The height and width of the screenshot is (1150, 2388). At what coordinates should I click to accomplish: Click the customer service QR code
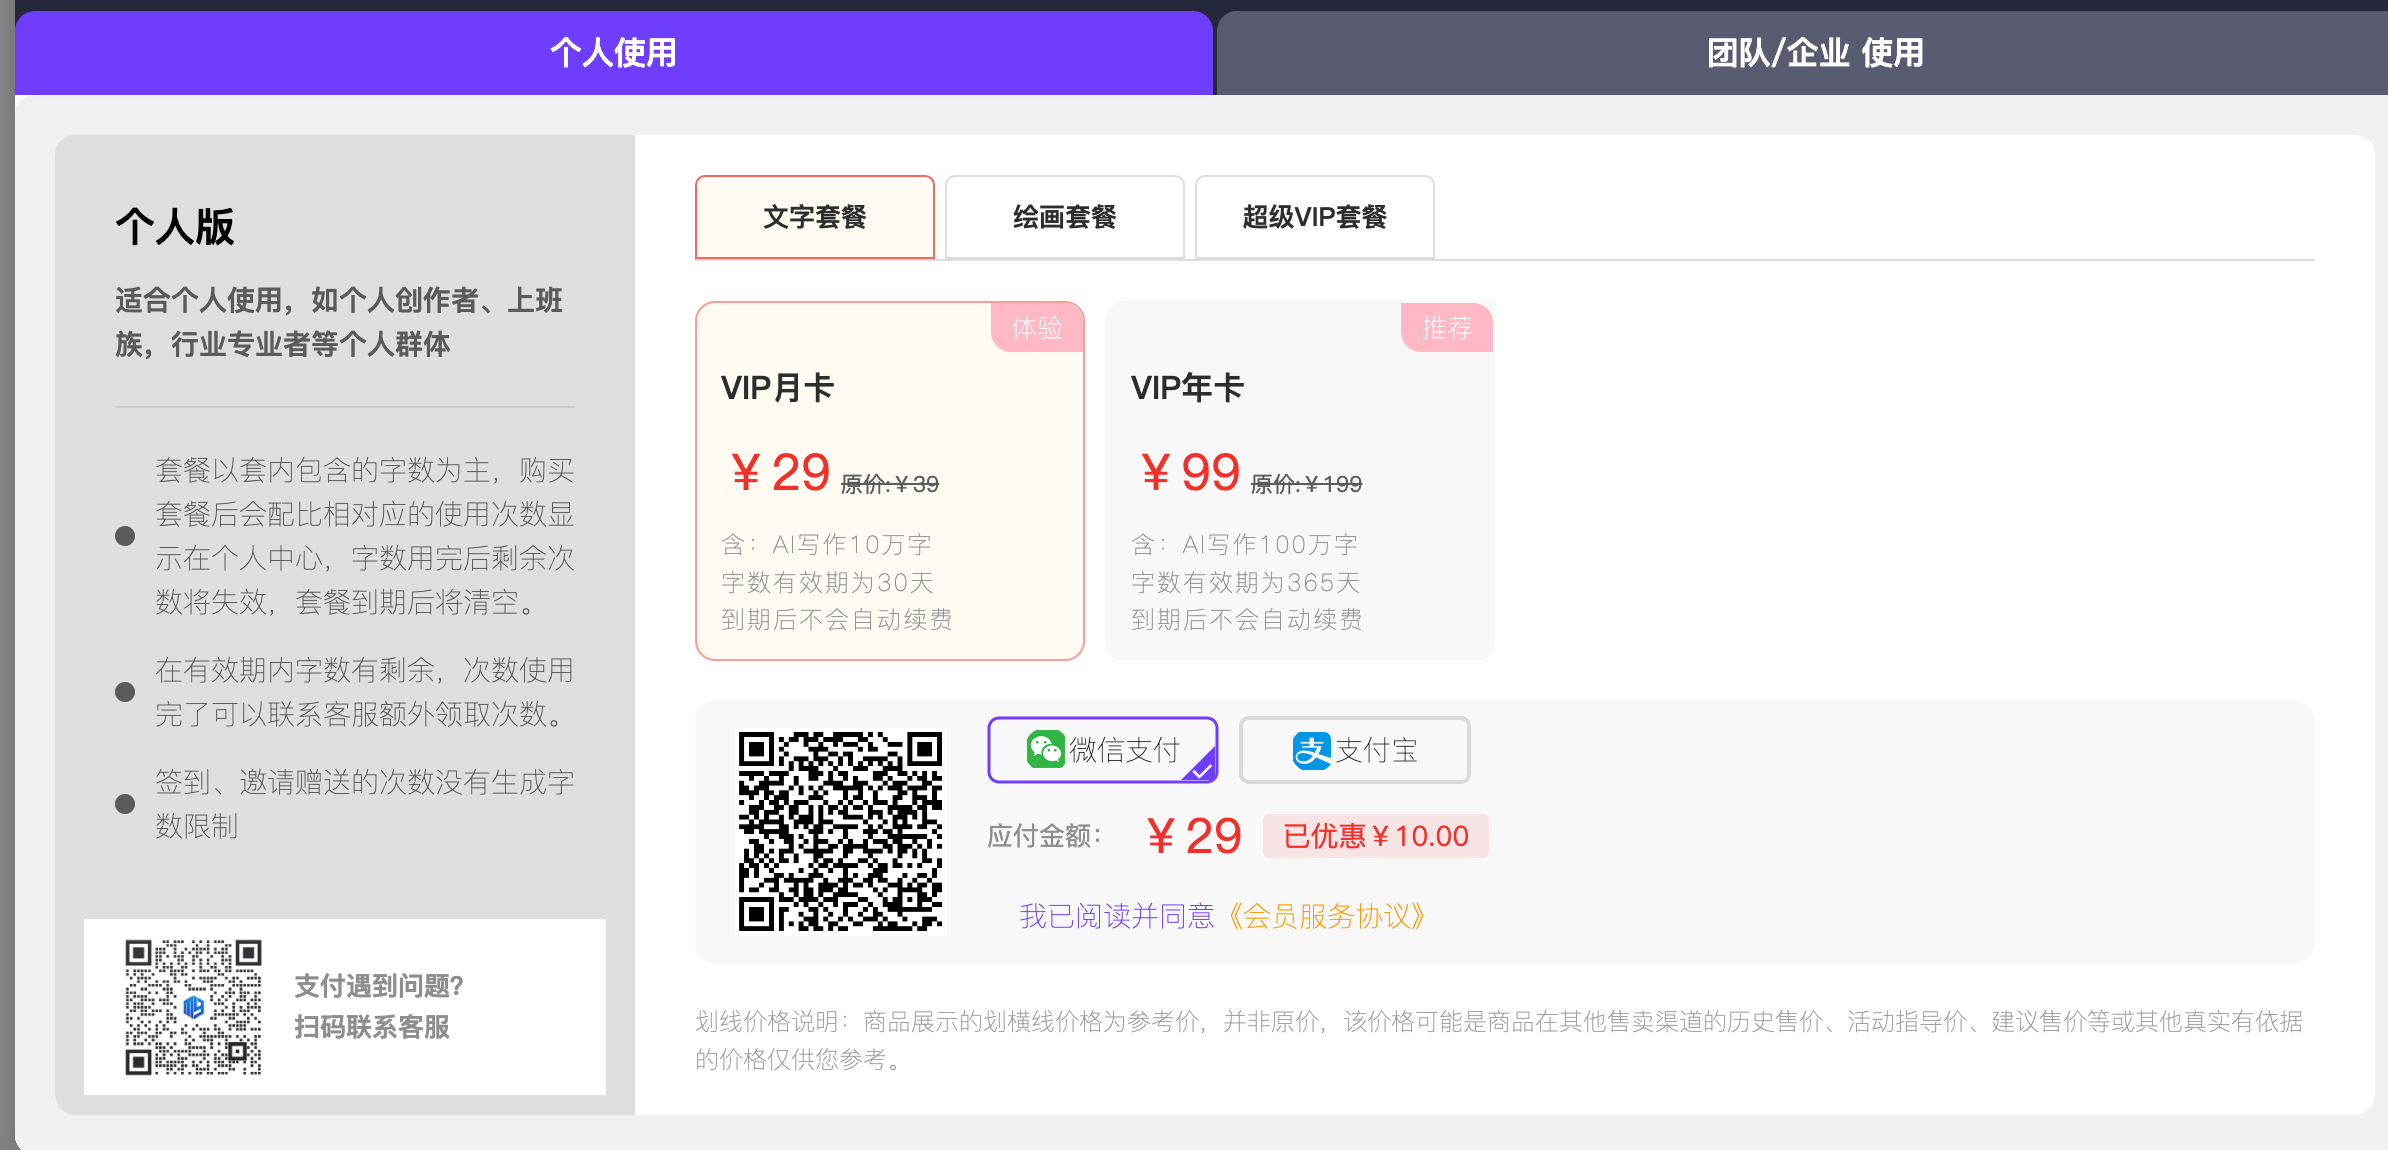(194, 1005)
